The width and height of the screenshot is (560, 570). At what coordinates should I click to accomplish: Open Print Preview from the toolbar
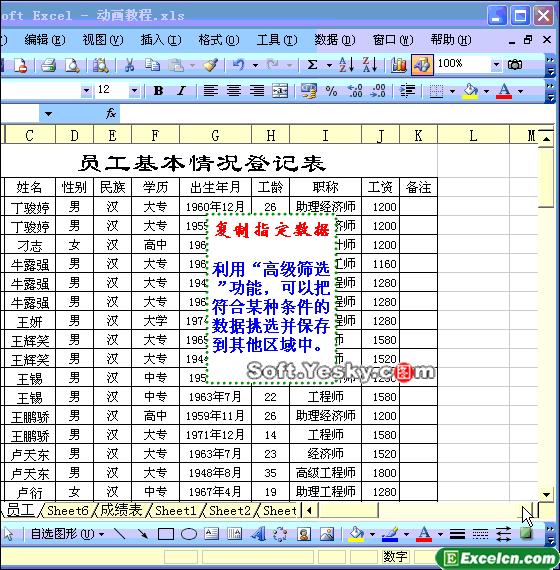(x=72, y=65)
